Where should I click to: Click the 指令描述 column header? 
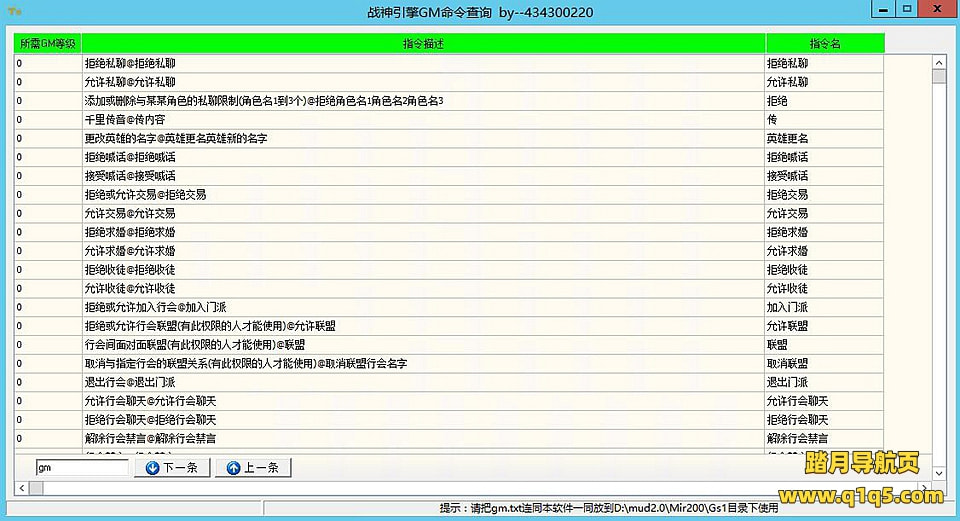point(423,44)
